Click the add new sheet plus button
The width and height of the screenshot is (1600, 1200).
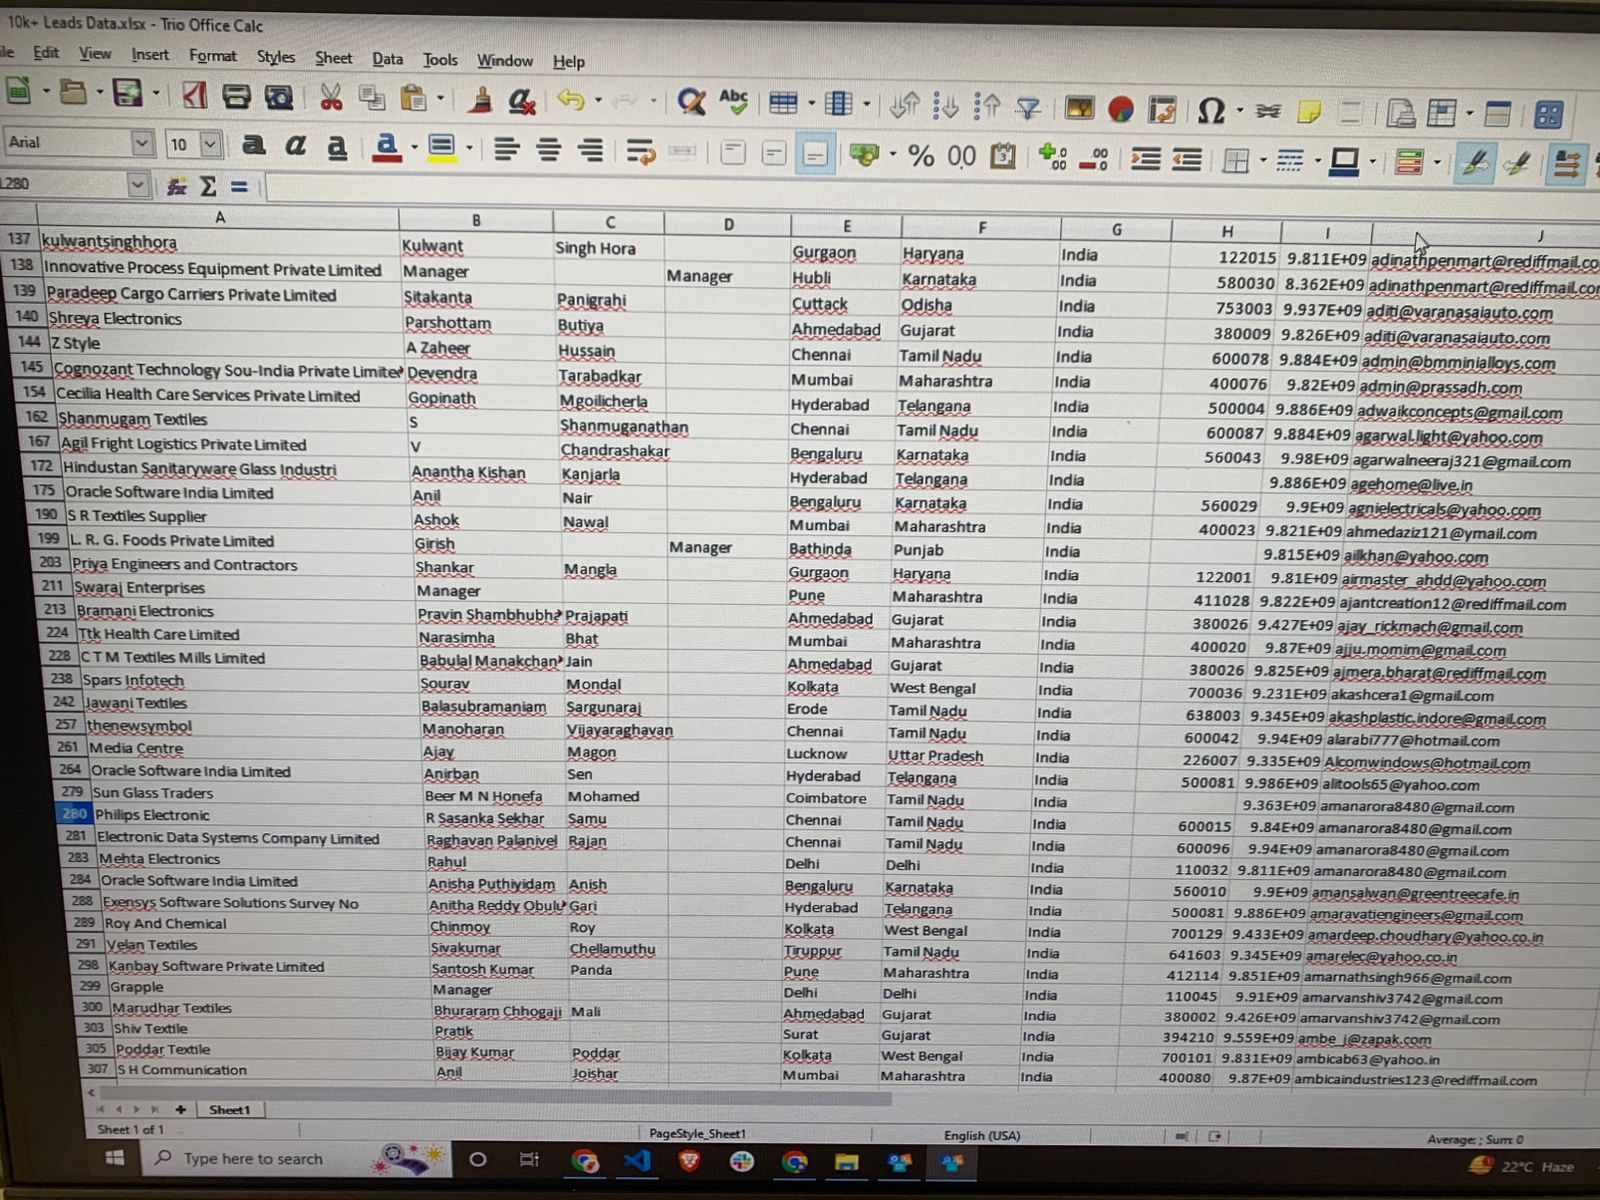(181, 1109)
